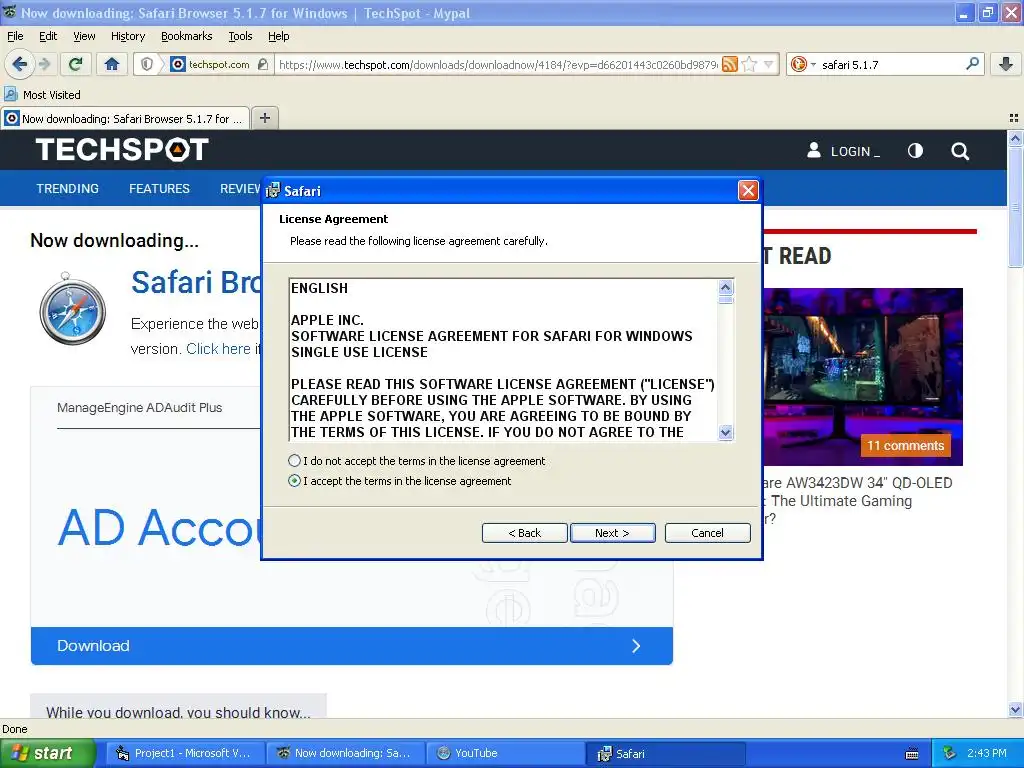1024x768 pixels.
Task: Click the 'safari 5.1.7' search field
Action: pyautogui.click(x=891, y=64)
